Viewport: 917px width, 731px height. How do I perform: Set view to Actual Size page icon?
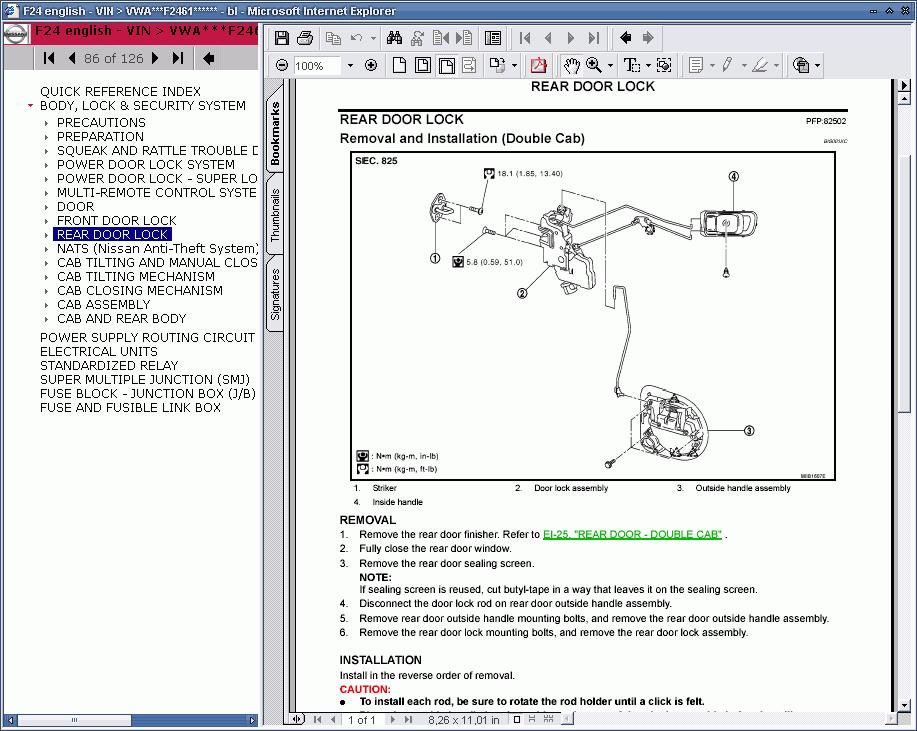point(399,65)
